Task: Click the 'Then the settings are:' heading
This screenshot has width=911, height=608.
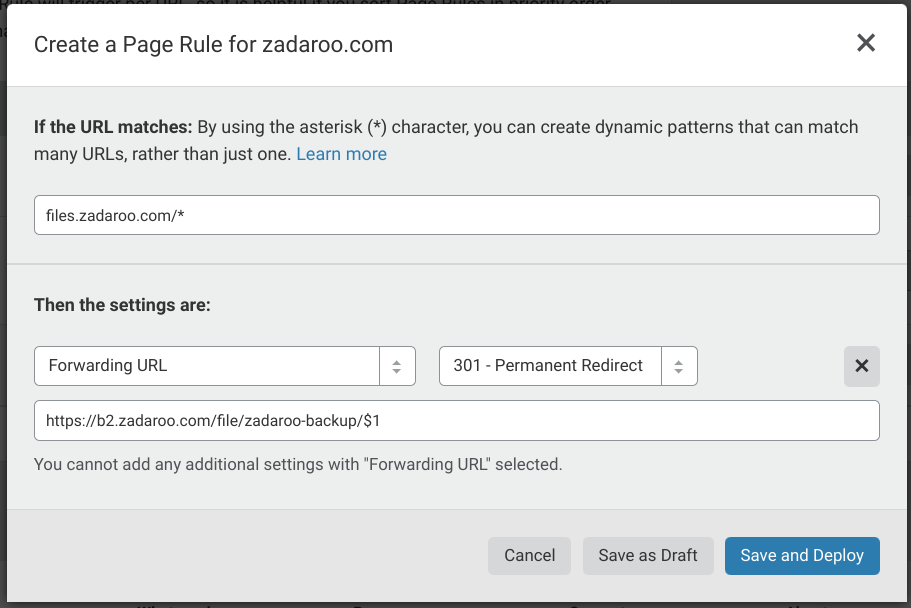Action: [122, 305]
